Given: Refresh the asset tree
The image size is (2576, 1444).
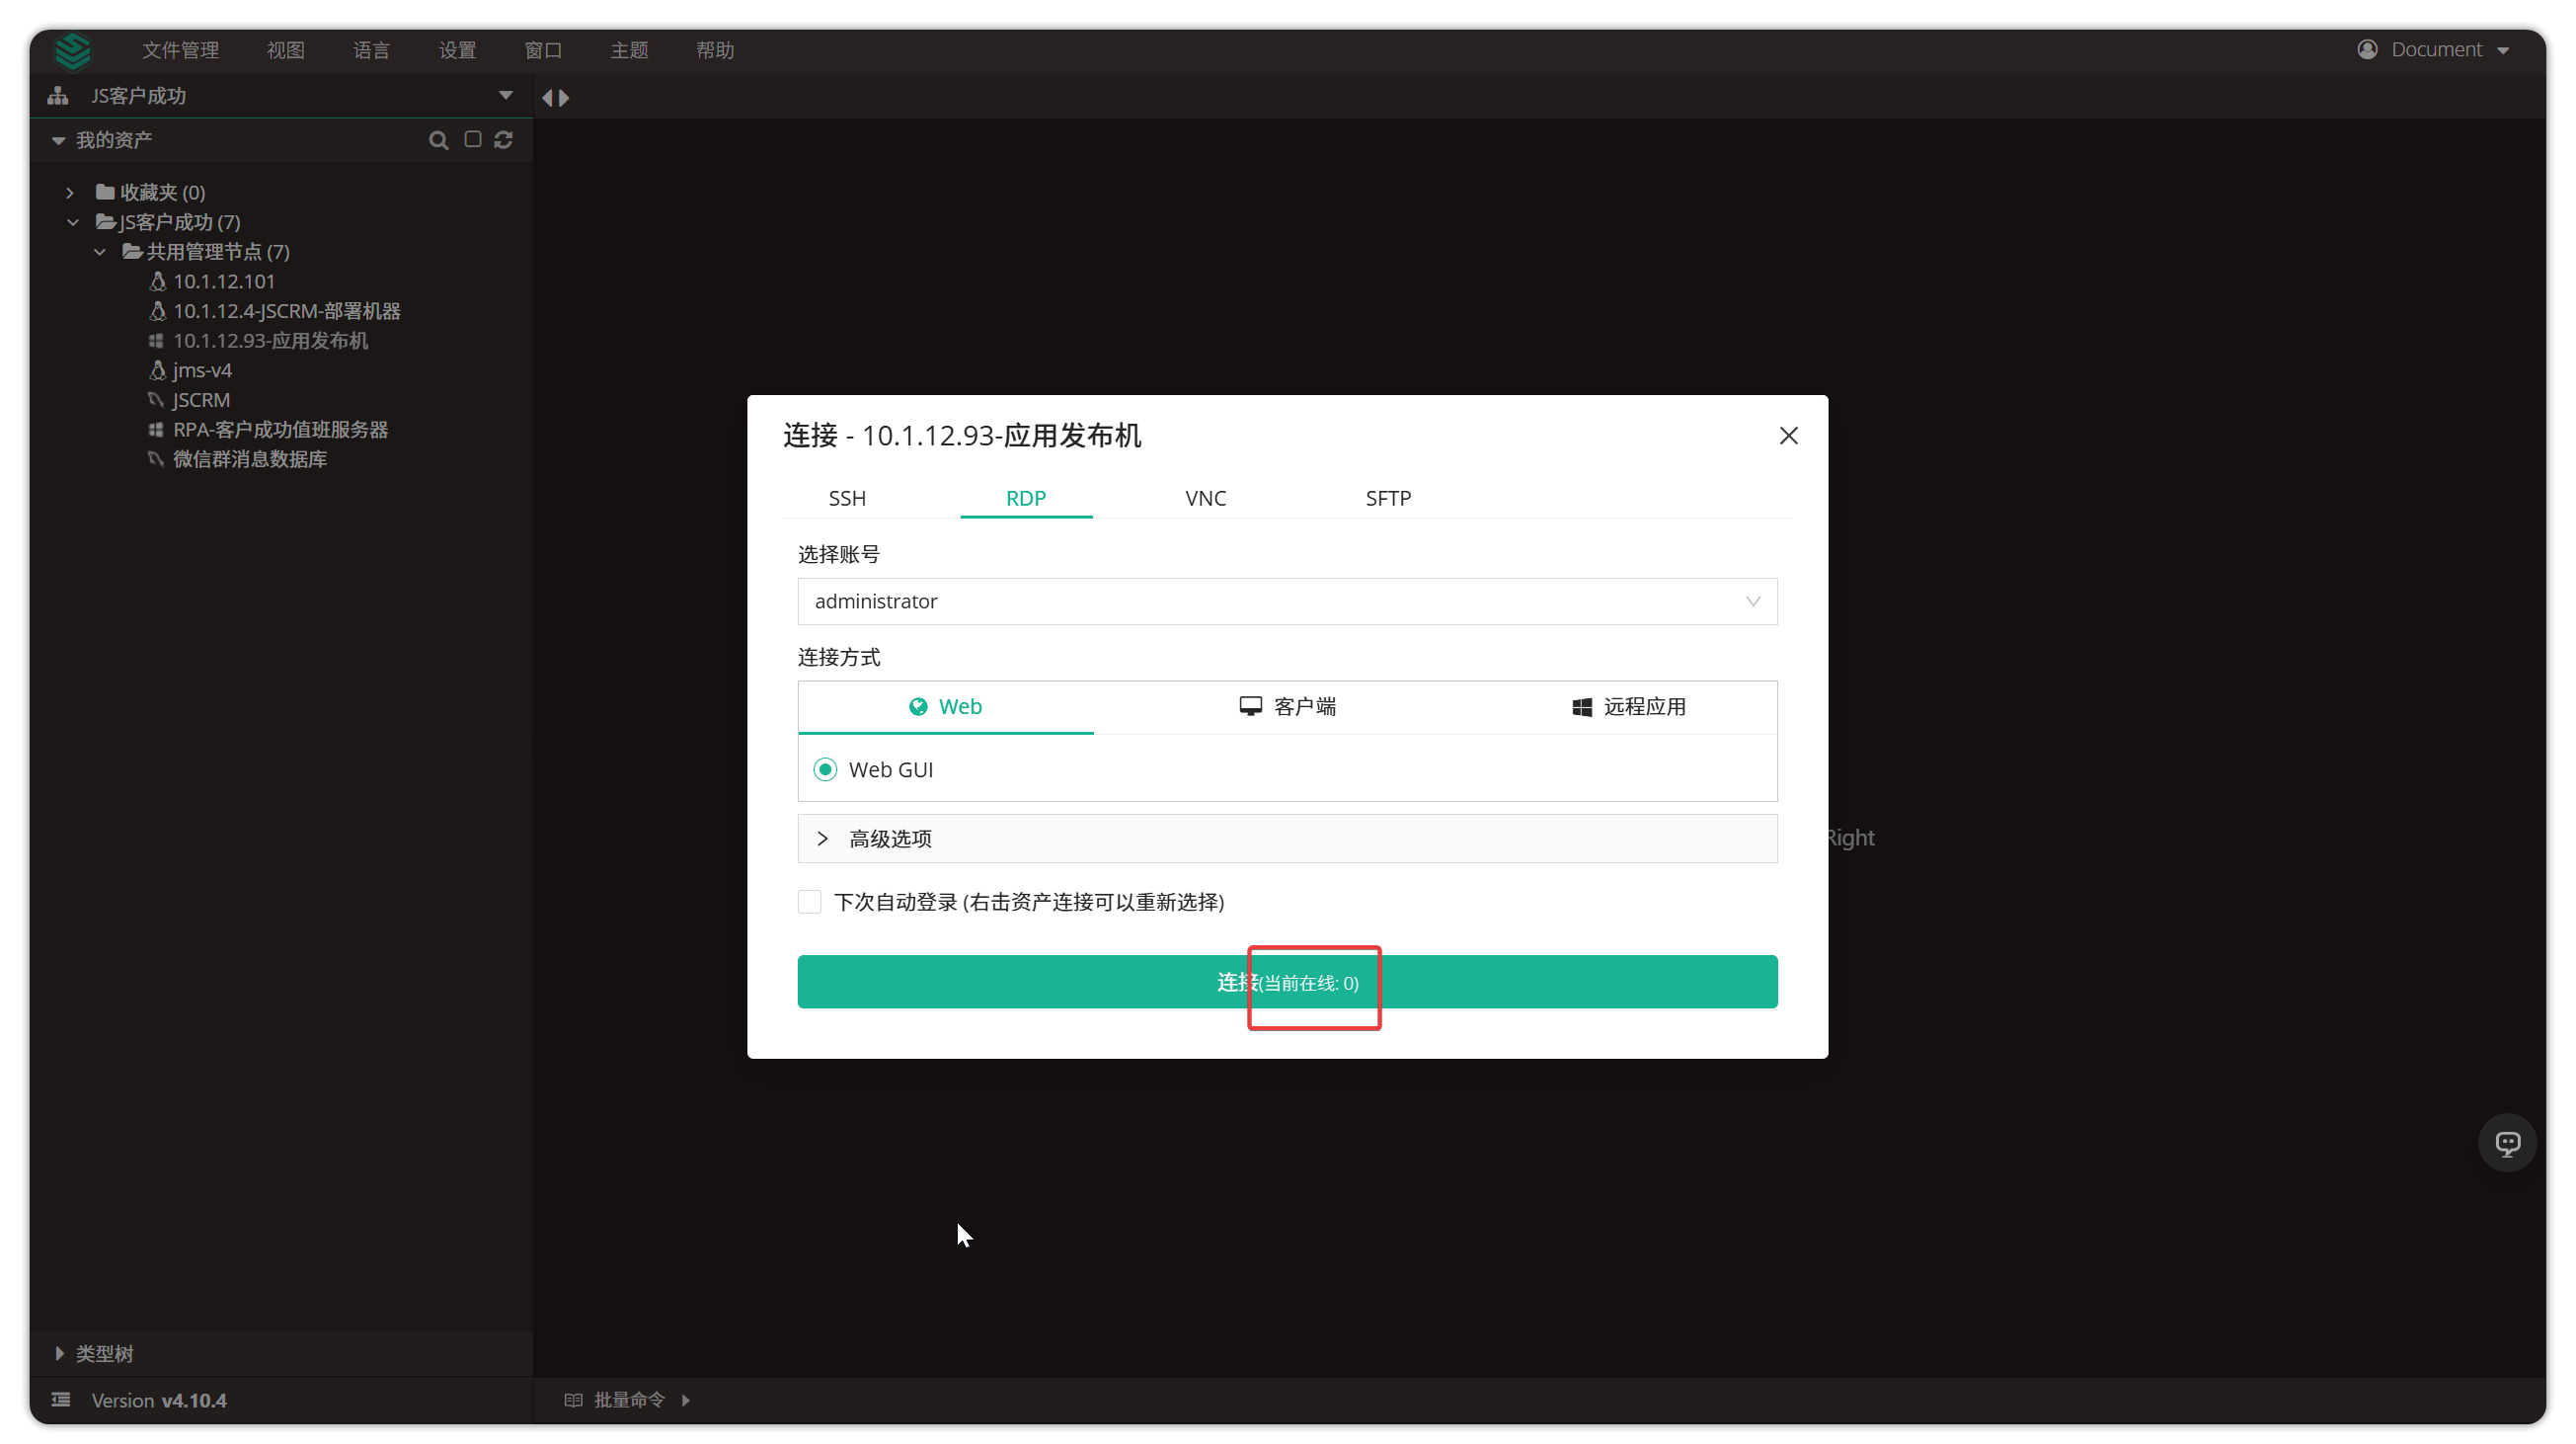Looking at the screenshot, I should pos(504,140).
